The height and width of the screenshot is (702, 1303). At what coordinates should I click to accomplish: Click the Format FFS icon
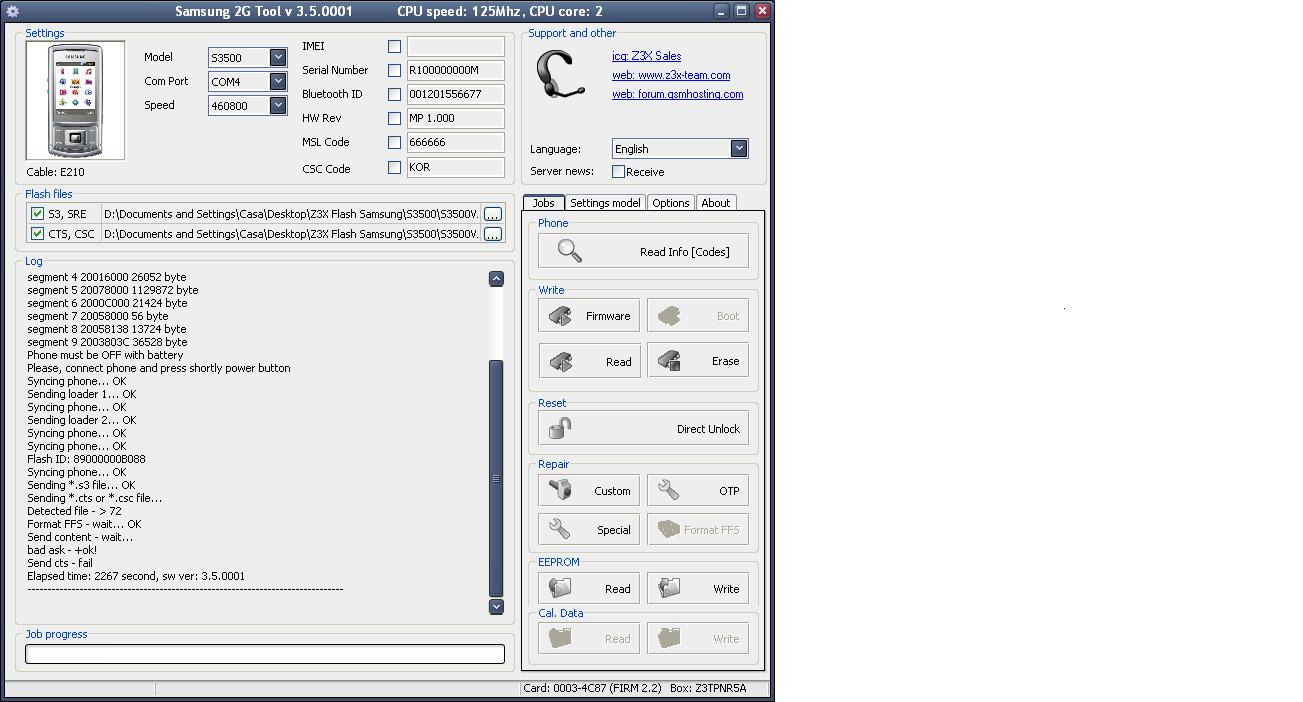[670, 529]
